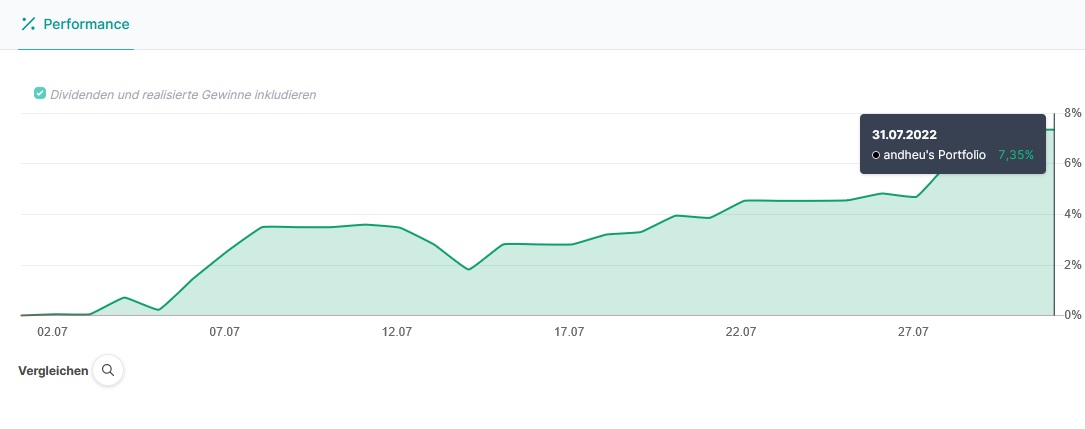Viewport: 1085px width, 429px height.
Task: Click the black dot beside andheu's Portfolio
Action: (x=876, y=155)
